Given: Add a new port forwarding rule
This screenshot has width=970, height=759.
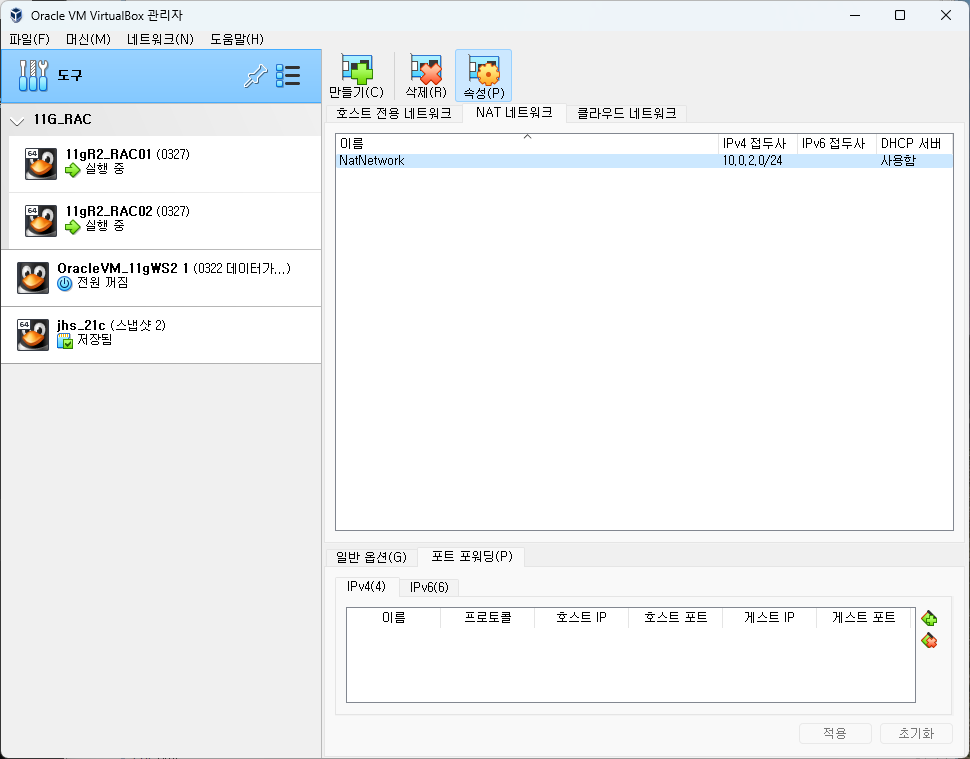Looking at the screenshot, I should [x=929, y=618].
